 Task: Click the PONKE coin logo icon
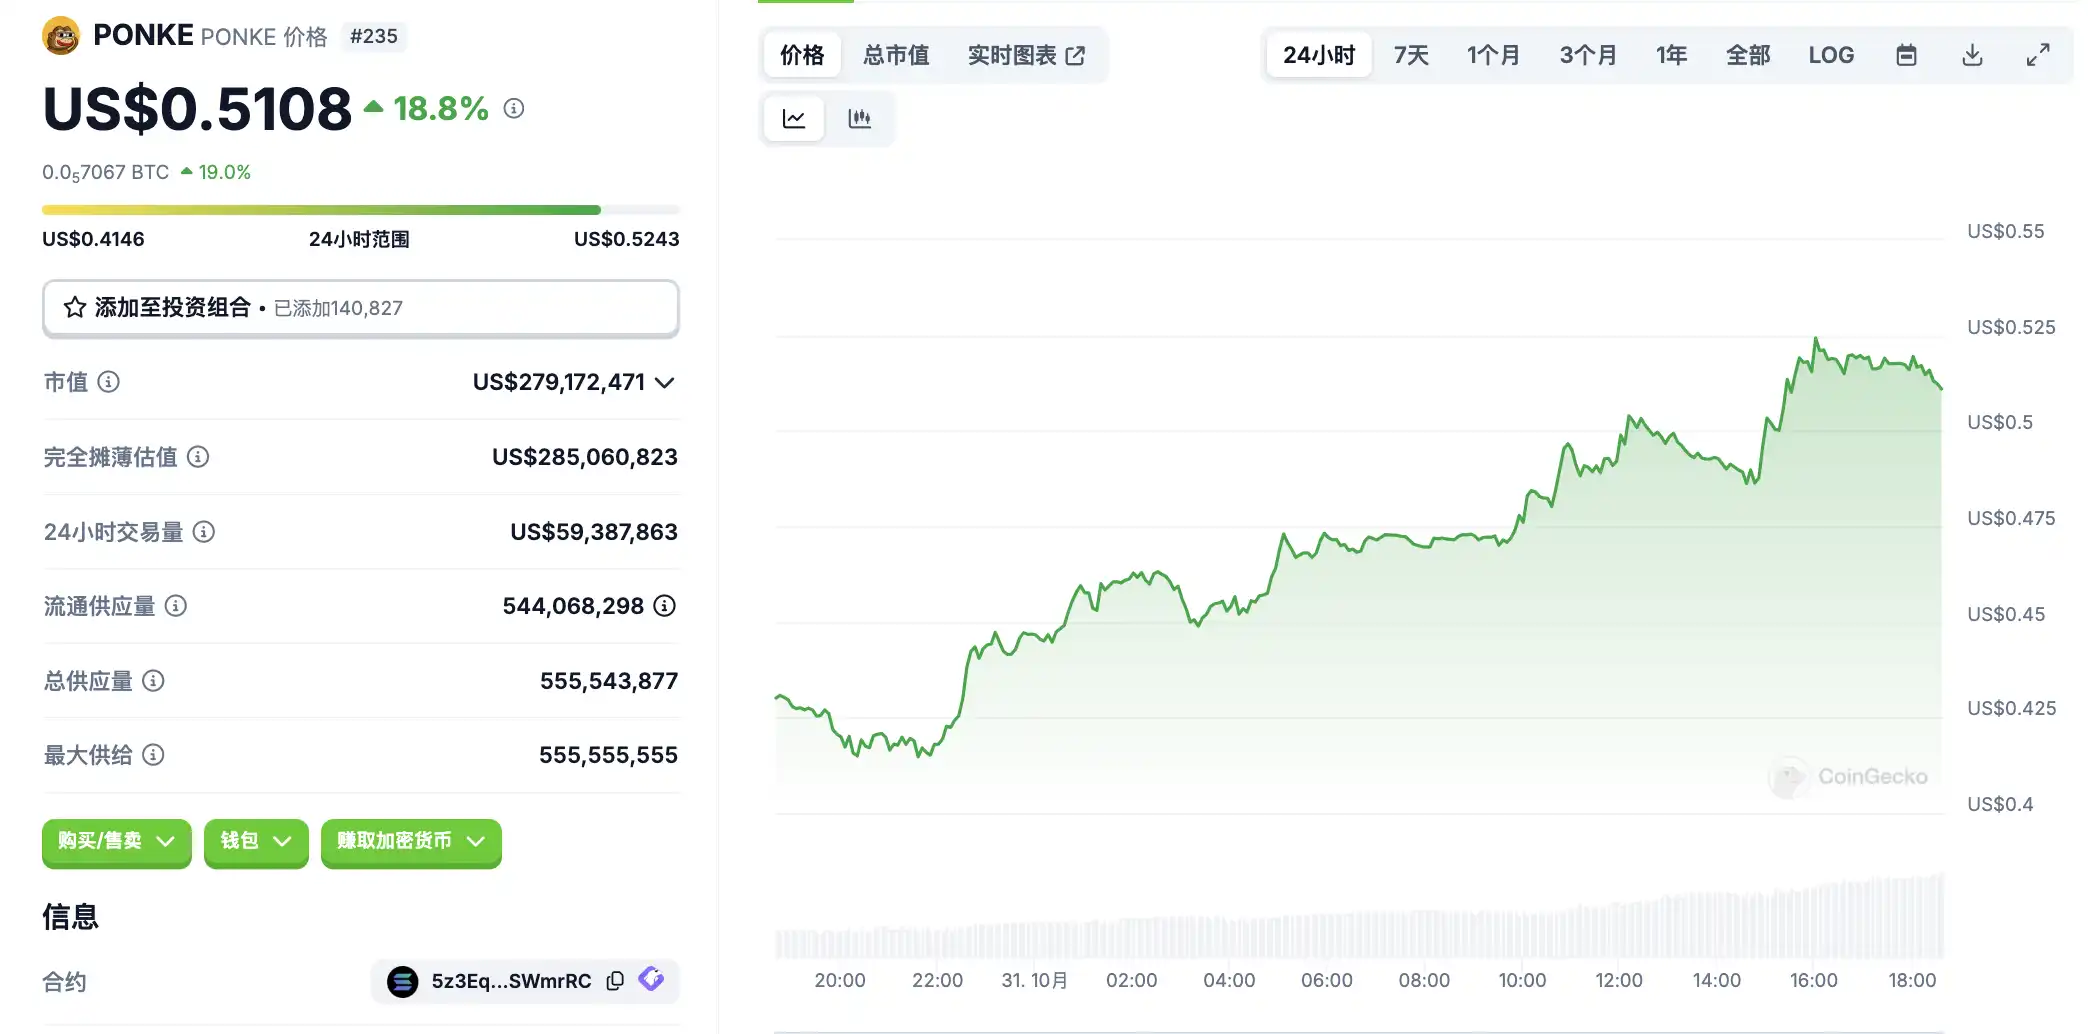[x=61, y=36]
